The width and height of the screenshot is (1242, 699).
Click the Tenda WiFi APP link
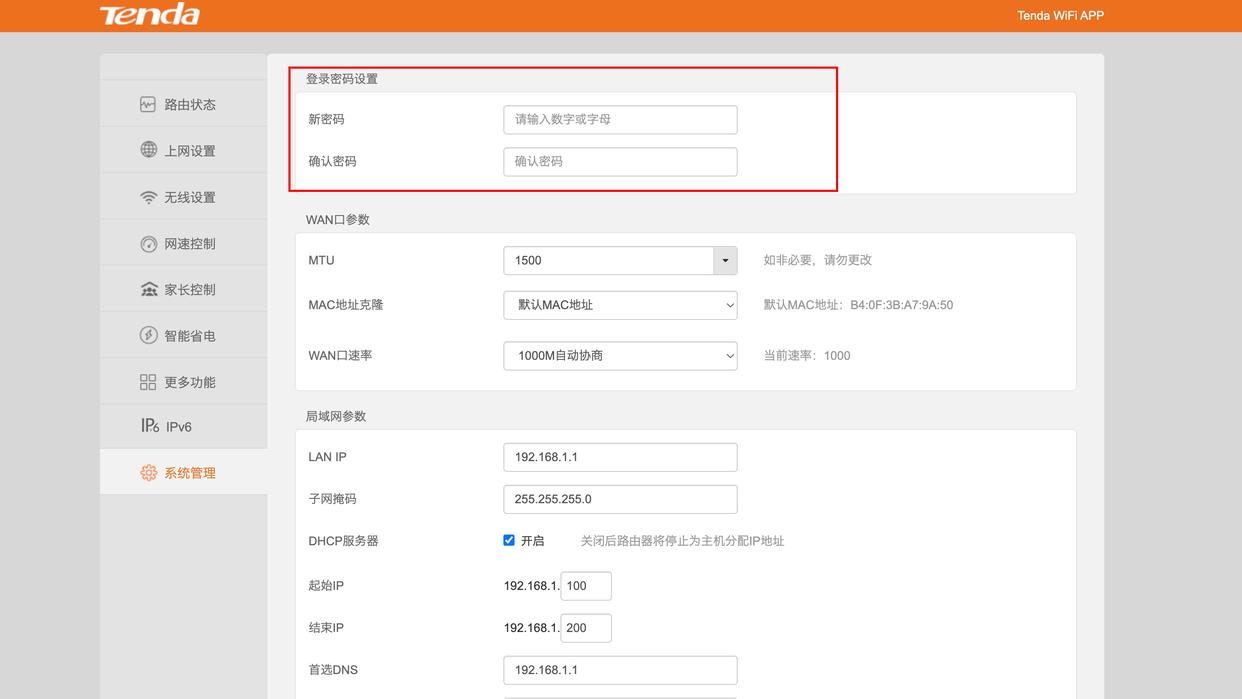[x=1059, y=15]
